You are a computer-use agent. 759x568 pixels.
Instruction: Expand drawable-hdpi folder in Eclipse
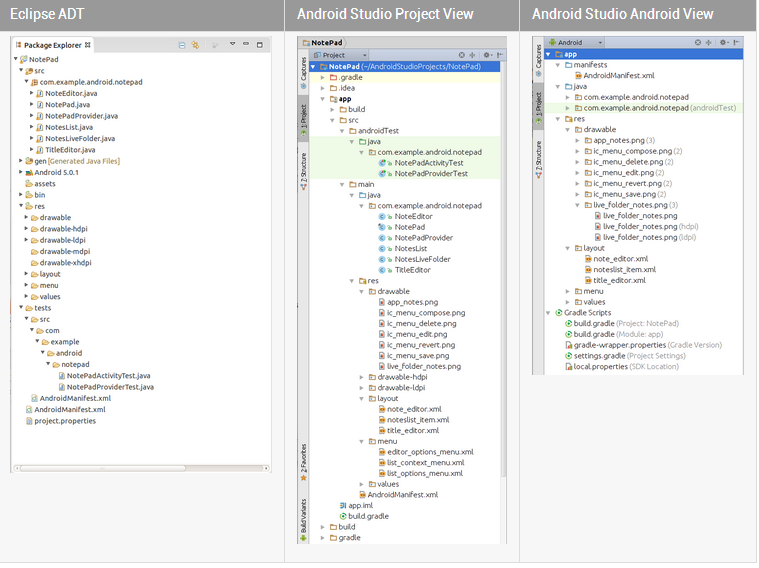coord(26,228)
